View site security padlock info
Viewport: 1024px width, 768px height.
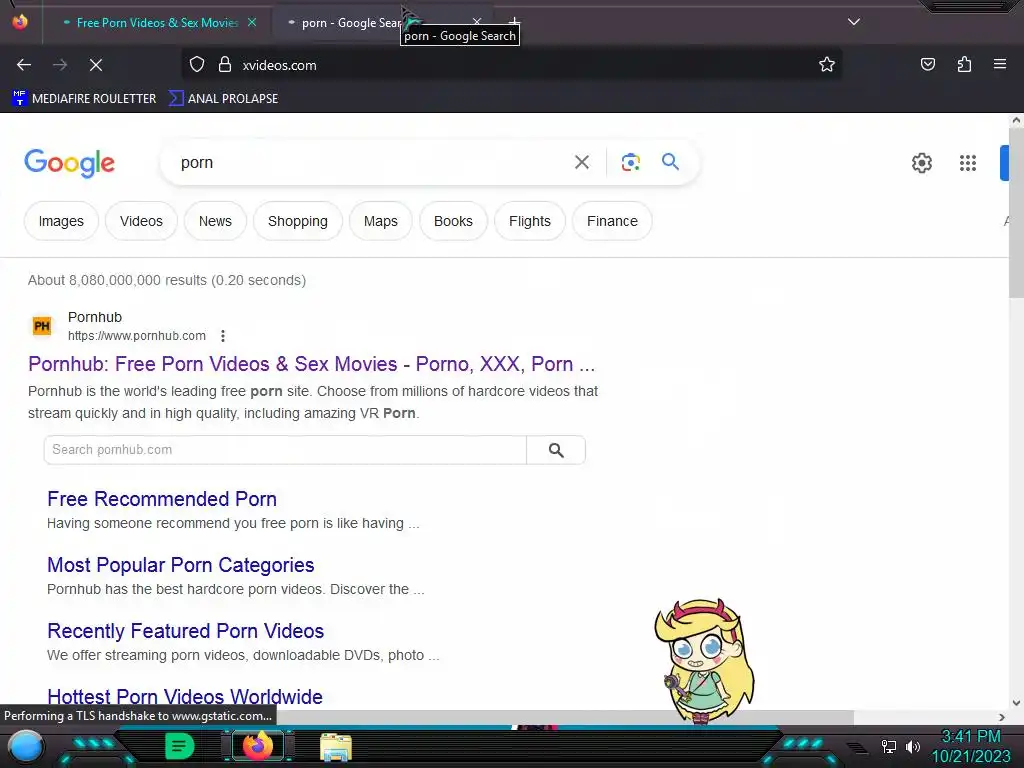(x=225, y=65)
